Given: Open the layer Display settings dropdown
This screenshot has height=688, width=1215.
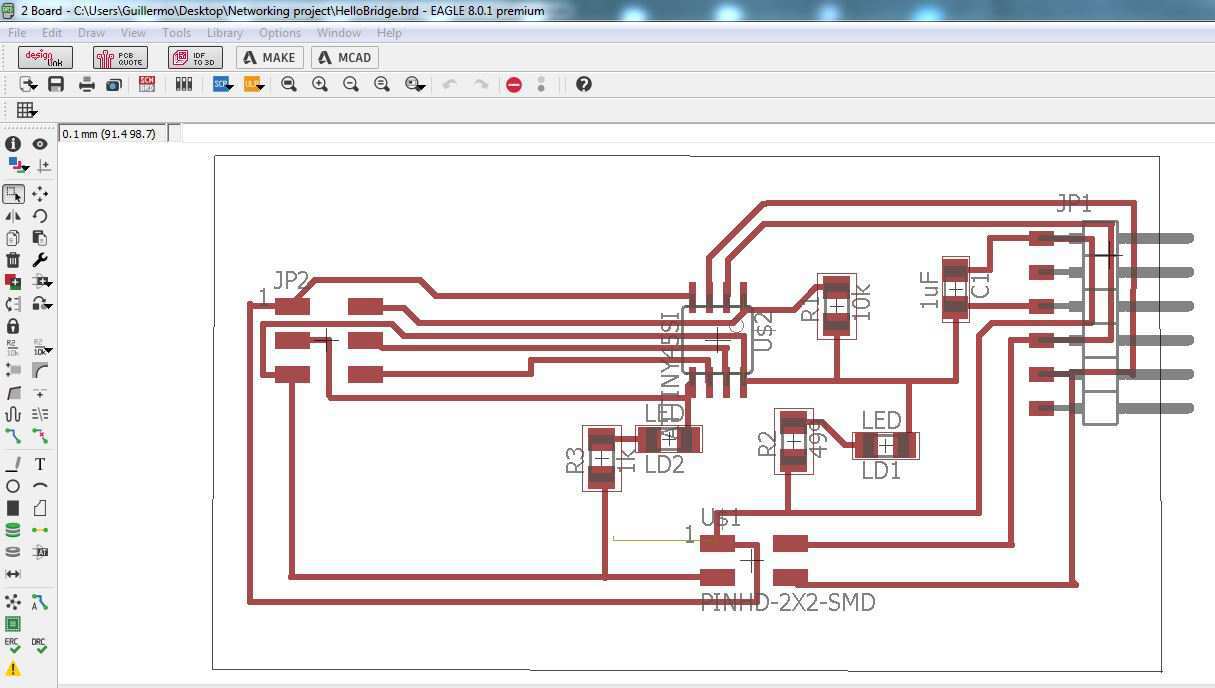Looking at the screenshot, I should [17, 166].
